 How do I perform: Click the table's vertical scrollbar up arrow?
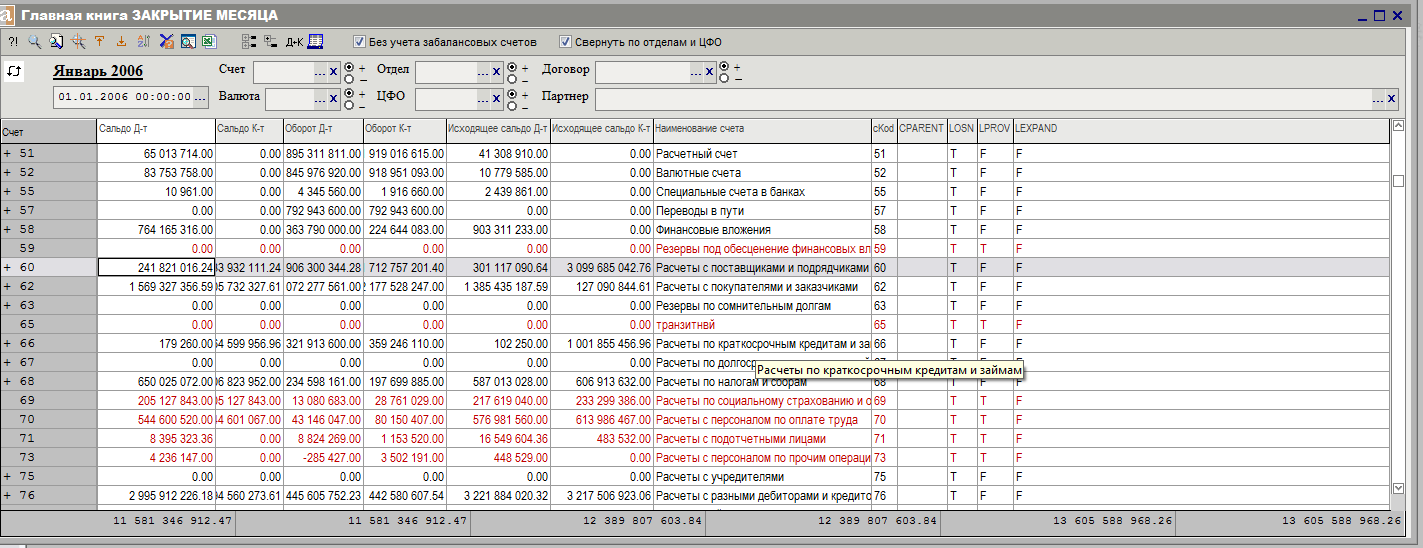(1398, 125)
